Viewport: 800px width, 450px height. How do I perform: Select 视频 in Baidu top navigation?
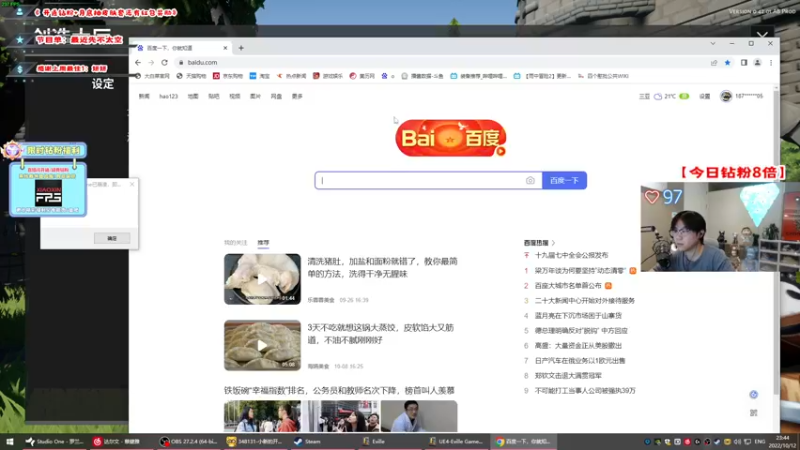(235, 96)
